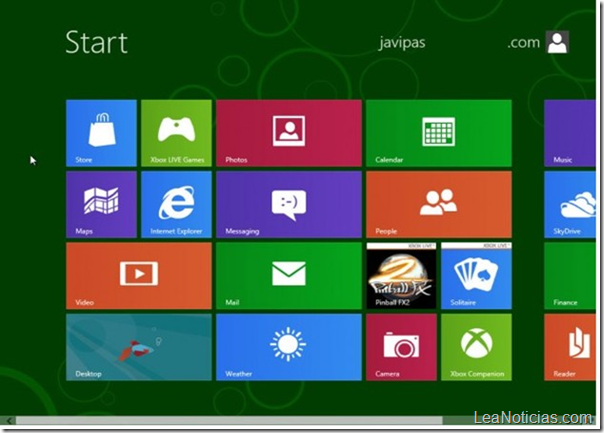Click the scrollbar left arrow
The image size is (604, 433).
pos(8,420)
